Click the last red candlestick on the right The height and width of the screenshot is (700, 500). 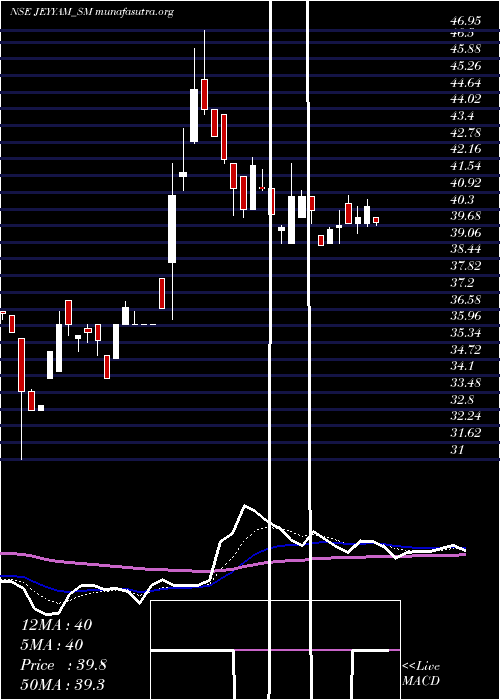[x=376, y=220]
